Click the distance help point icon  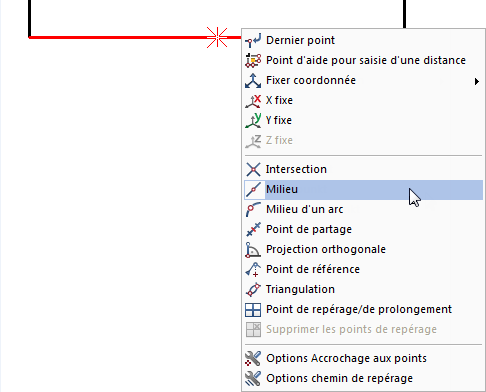pos(253,60)
